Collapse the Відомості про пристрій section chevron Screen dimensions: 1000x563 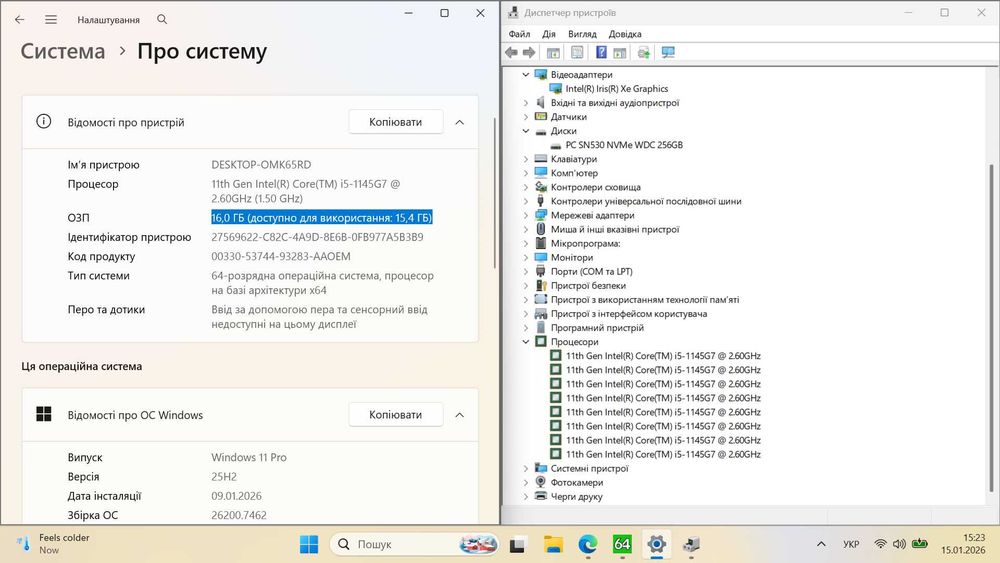coord(459,122)
